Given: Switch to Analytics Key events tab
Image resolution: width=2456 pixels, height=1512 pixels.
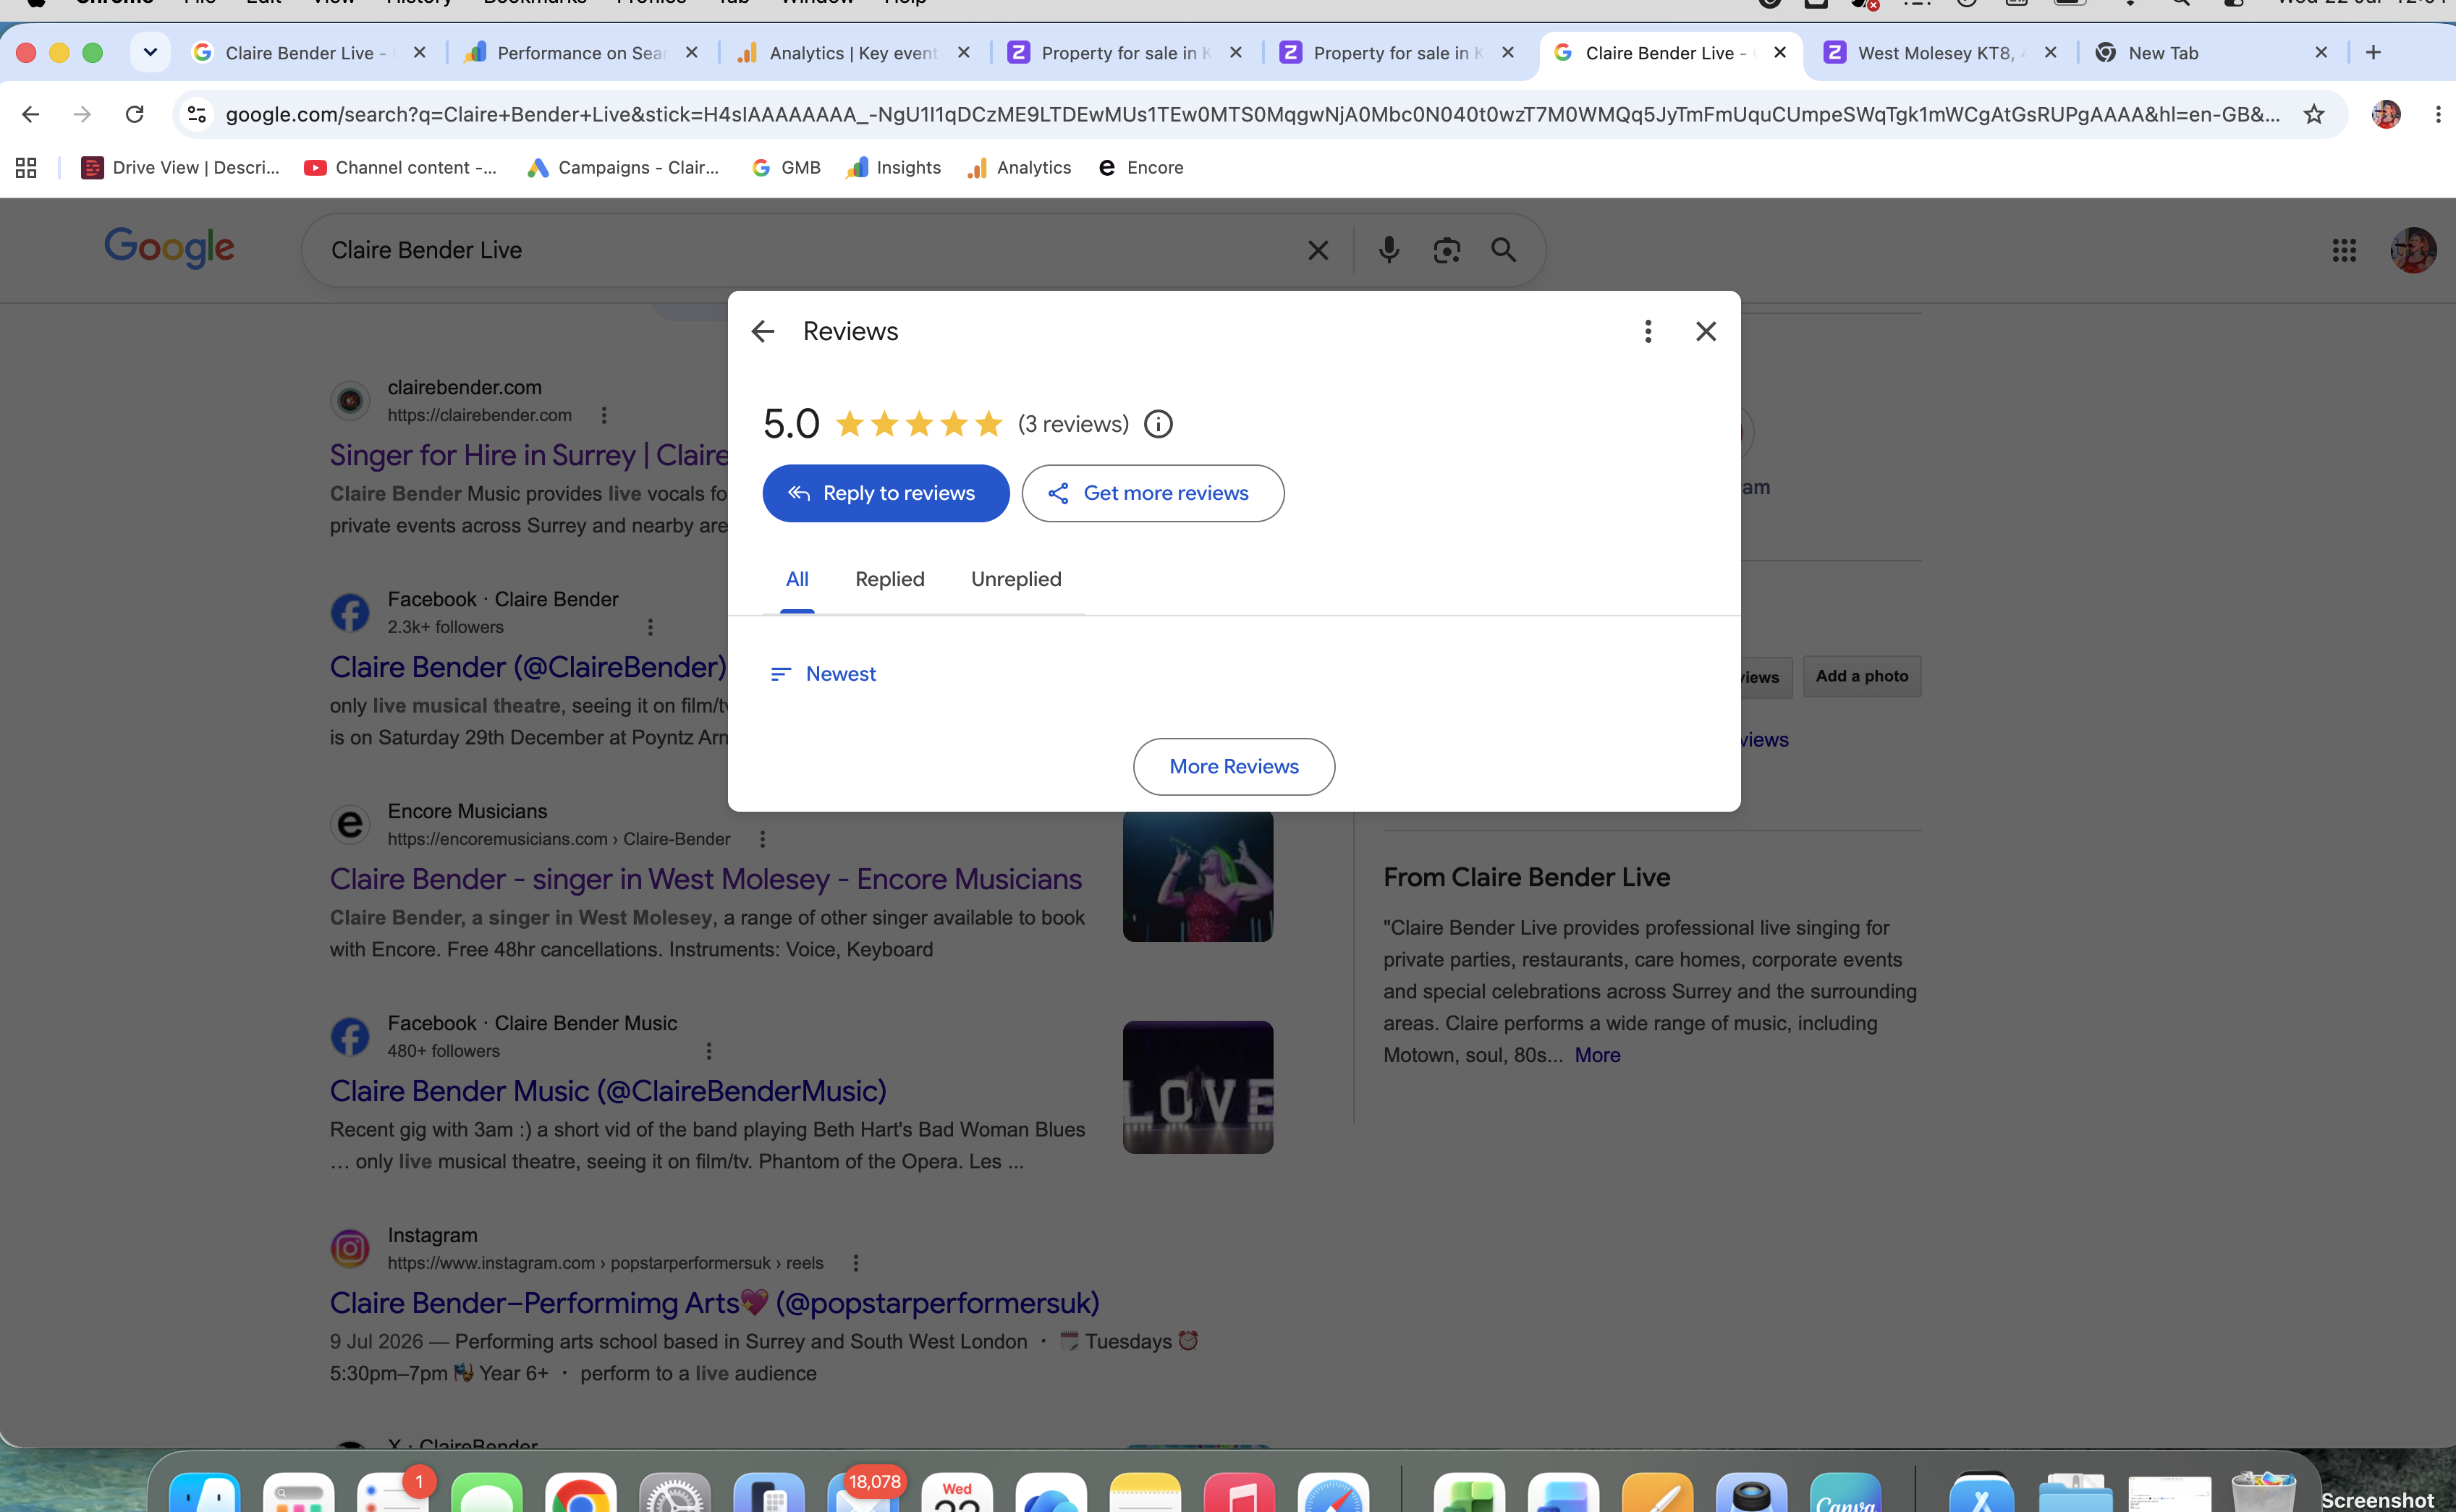Looking at the screenshot, I should click(853, 52).
